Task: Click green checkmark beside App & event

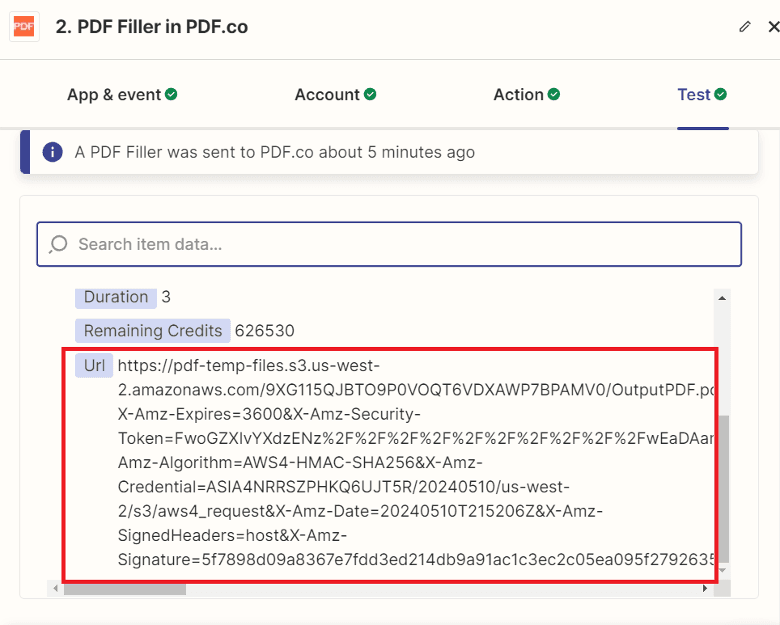Action: pos(171,94)
